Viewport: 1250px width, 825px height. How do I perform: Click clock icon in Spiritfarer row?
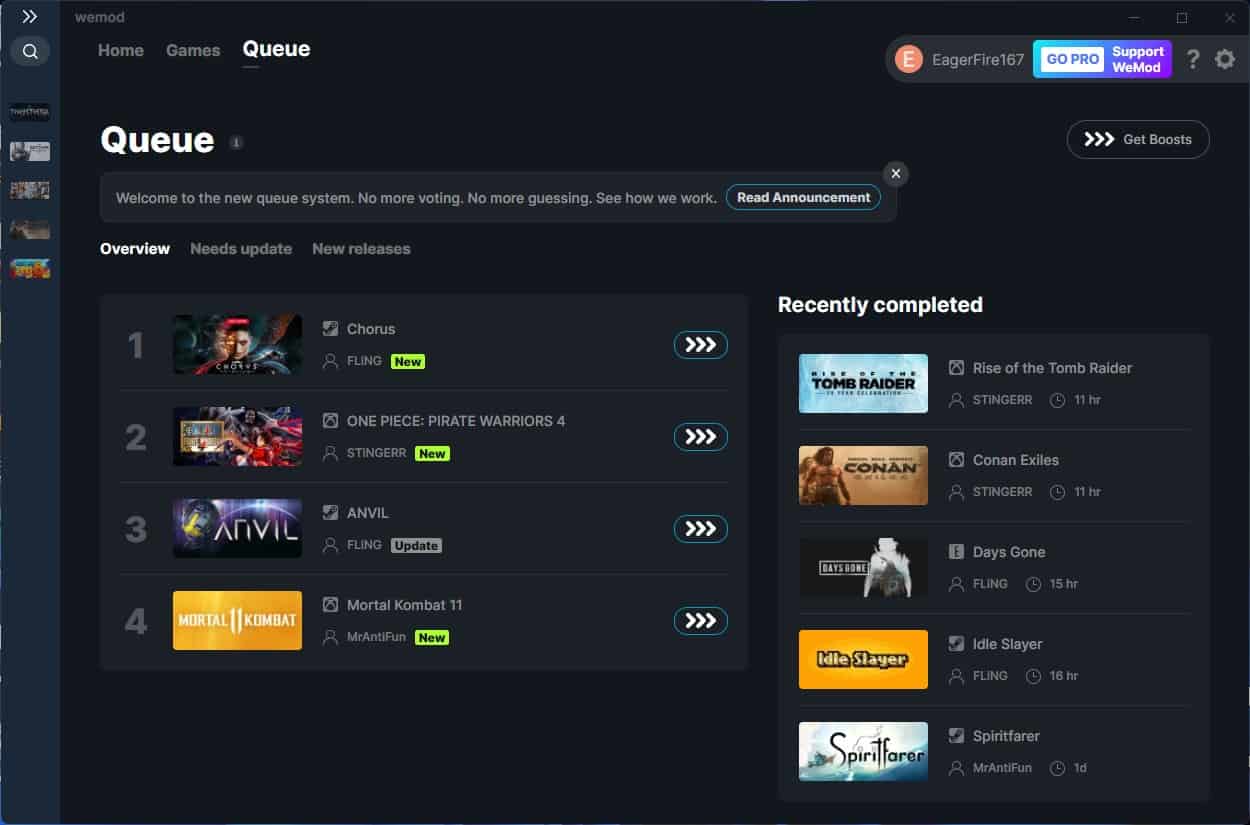pyautogui.click(x=1058, y=768)
